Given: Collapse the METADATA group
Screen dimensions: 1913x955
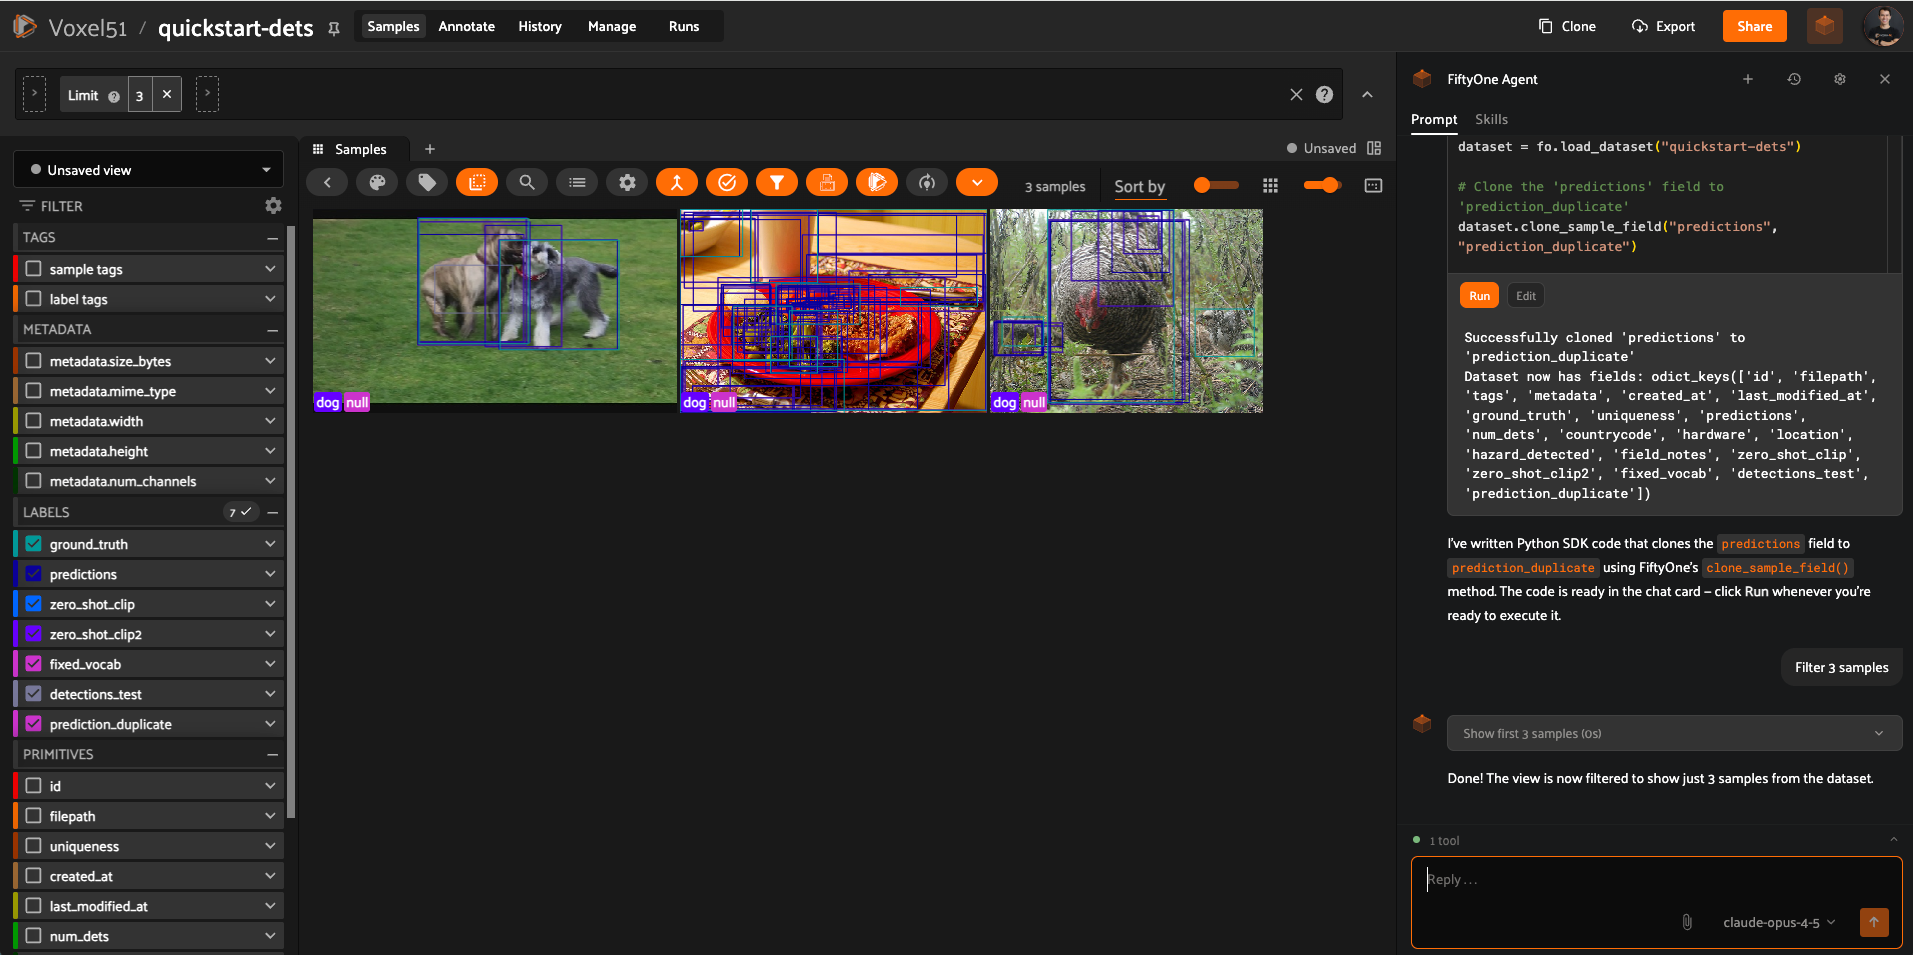Looking at the screenshot, I should [x=272, y=330].
